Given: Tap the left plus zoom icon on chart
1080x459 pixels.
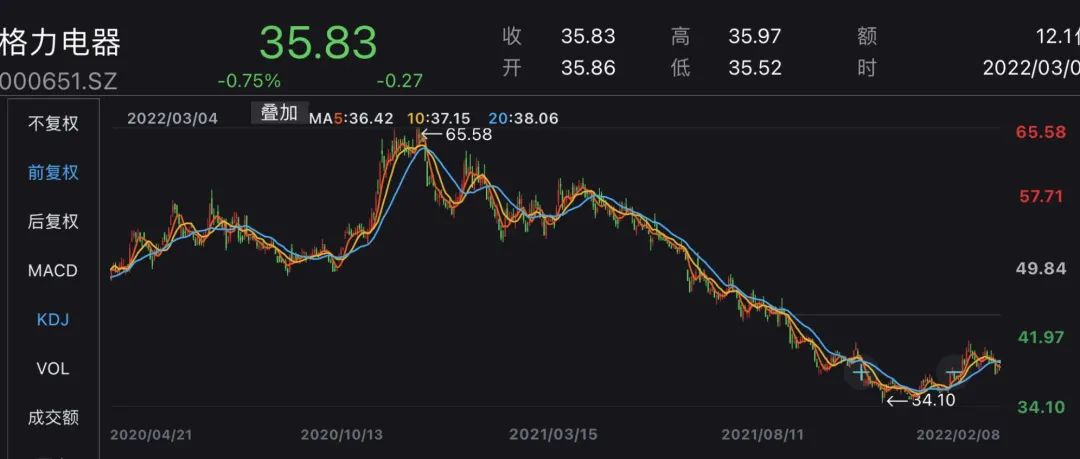Looking at the screenshot, I should click(859, 373).
